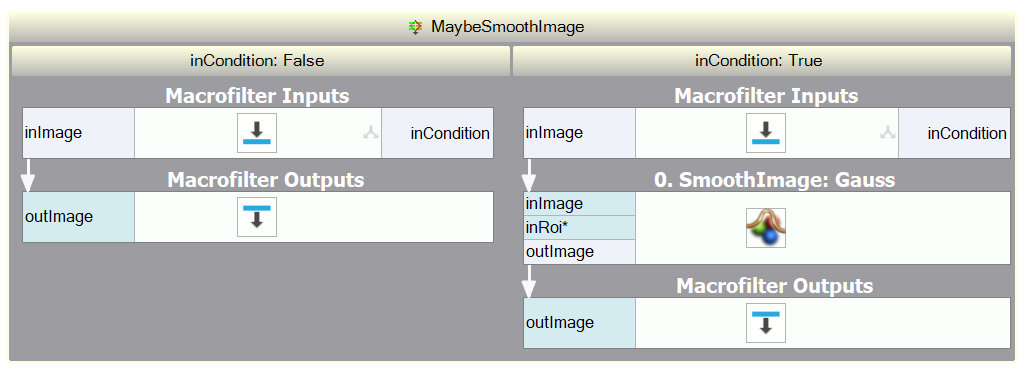The image size is (1024, 374).
Task: Click the output icon in the False variant
Action: coord(257,217)
